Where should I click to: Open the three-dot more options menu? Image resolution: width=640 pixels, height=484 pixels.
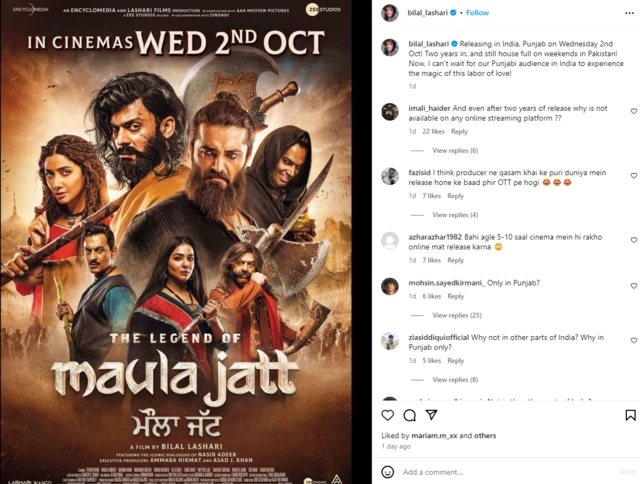point(629,13)
